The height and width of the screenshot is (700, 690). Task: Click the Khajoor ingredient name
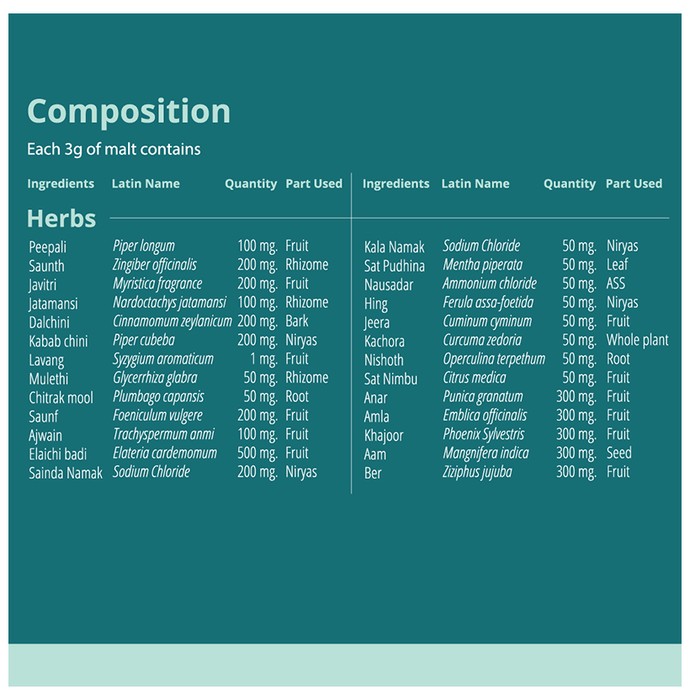[x=383, y=436]
